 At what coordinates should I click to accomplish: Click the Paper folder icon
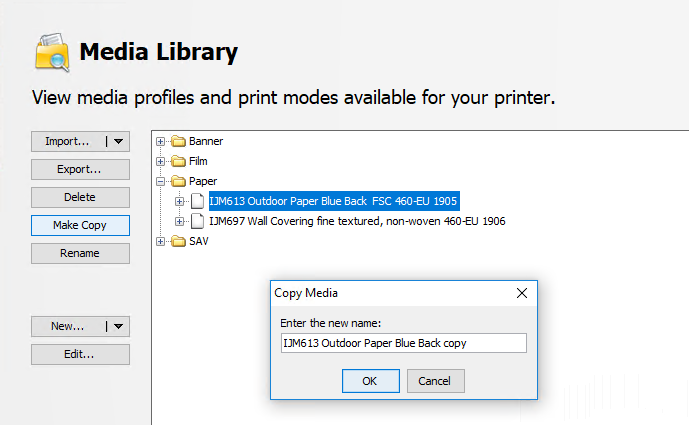(178, 181)
